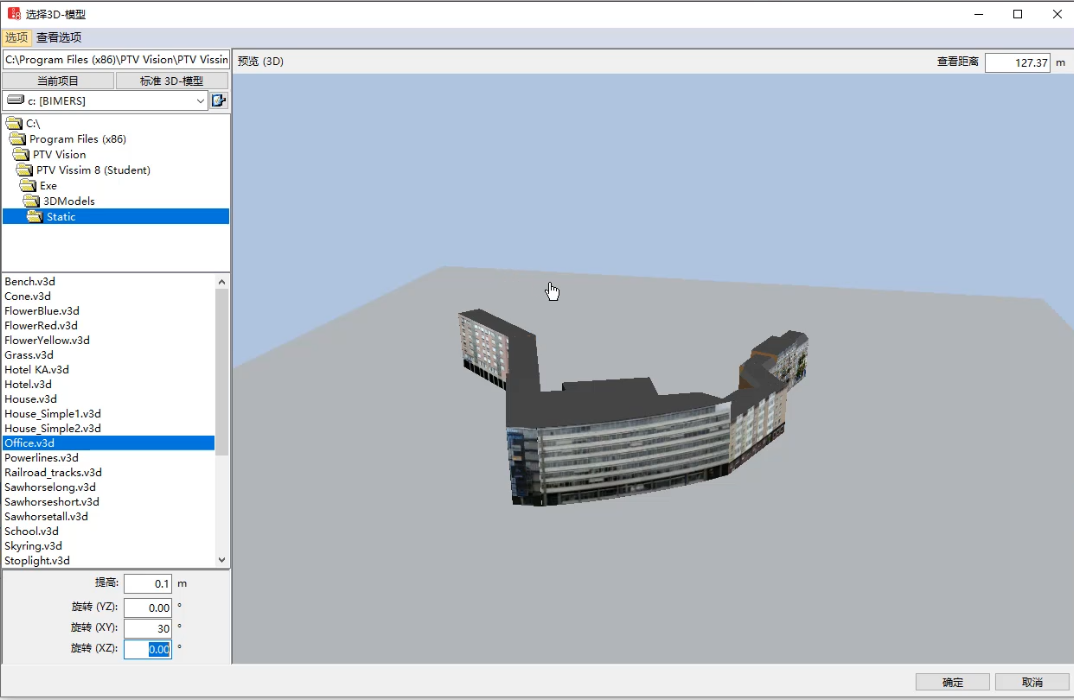This screenshot has width=1074, height=700.
Task: Click the folder browse icon beside drive dropdown
Action: click(x=219, y=101)
